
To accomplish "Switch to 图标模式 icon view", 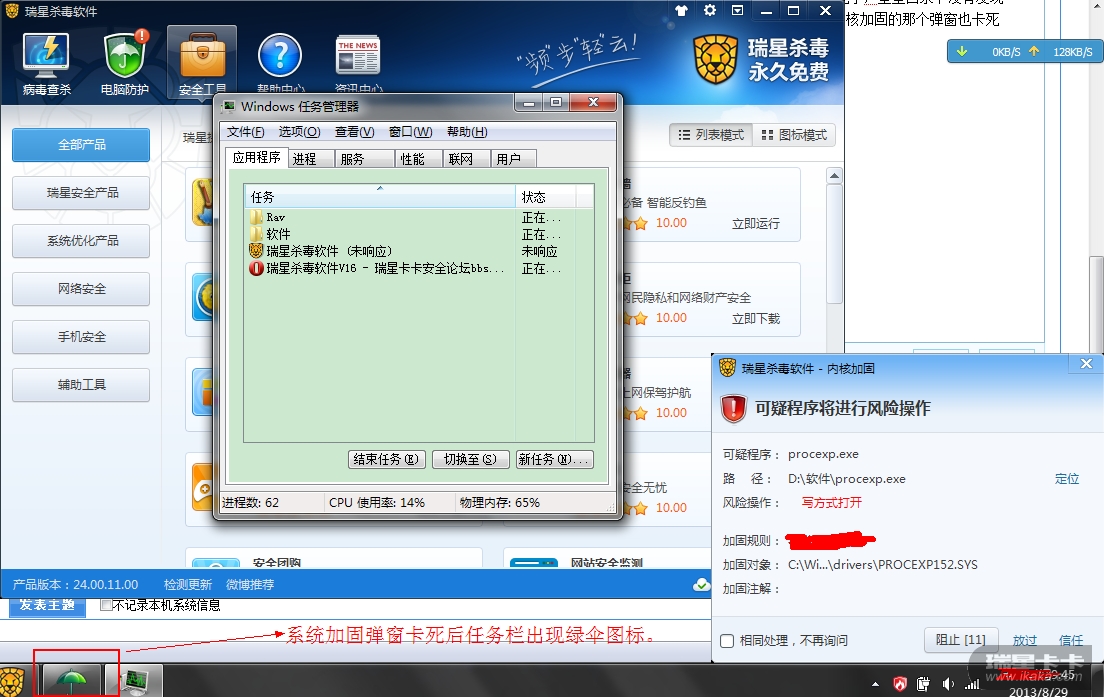I will (794, 135).
